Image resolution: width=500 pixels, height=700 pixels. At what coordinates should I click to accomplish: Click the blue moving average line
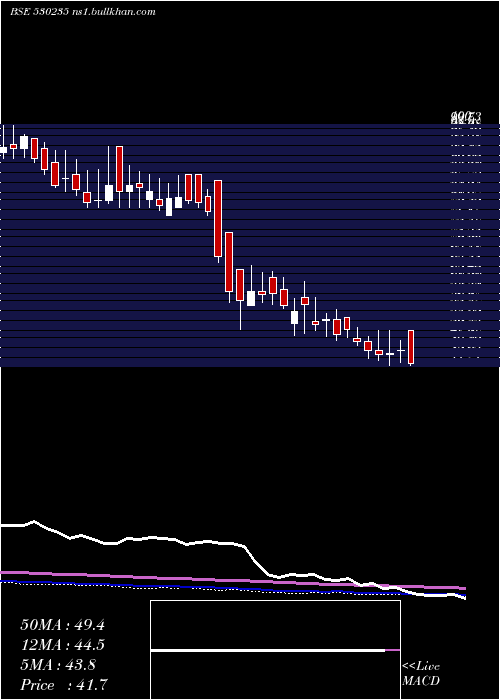pos(232,589)
